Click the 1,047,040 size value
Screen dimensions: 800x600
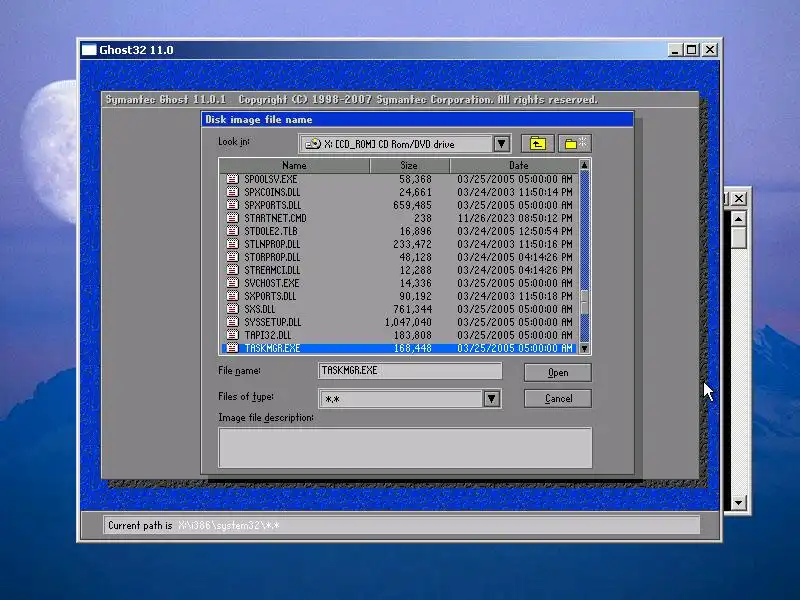408,322
